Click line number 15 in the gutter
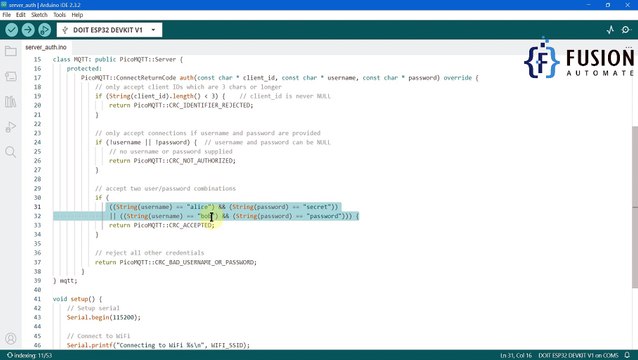The height and width of the screenshot is (360, 638). click(37, 59)
